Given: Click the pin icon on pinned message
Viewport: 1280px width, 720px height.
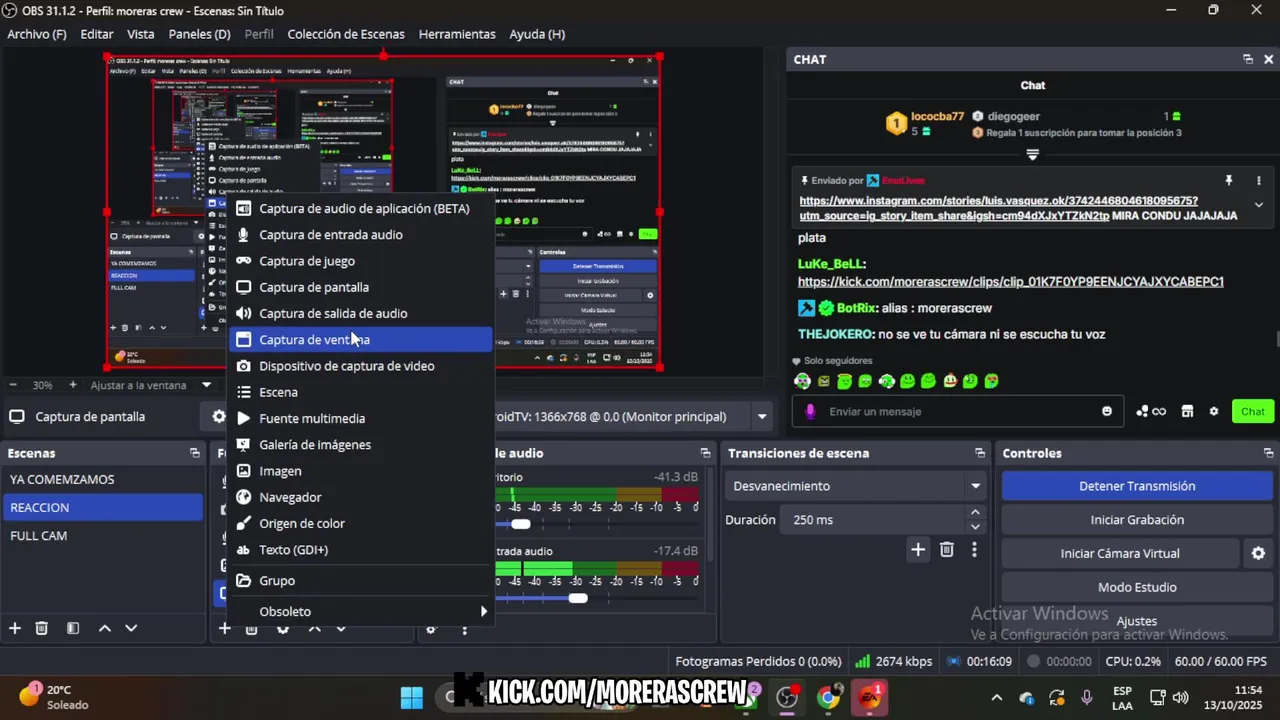Looking at the screenshot, I should click(1229, 181).
